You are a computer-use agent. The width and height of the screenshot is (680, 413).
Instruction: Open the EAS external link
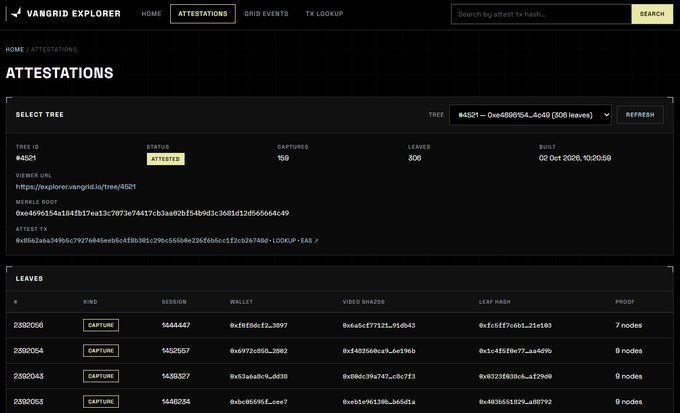309,240
